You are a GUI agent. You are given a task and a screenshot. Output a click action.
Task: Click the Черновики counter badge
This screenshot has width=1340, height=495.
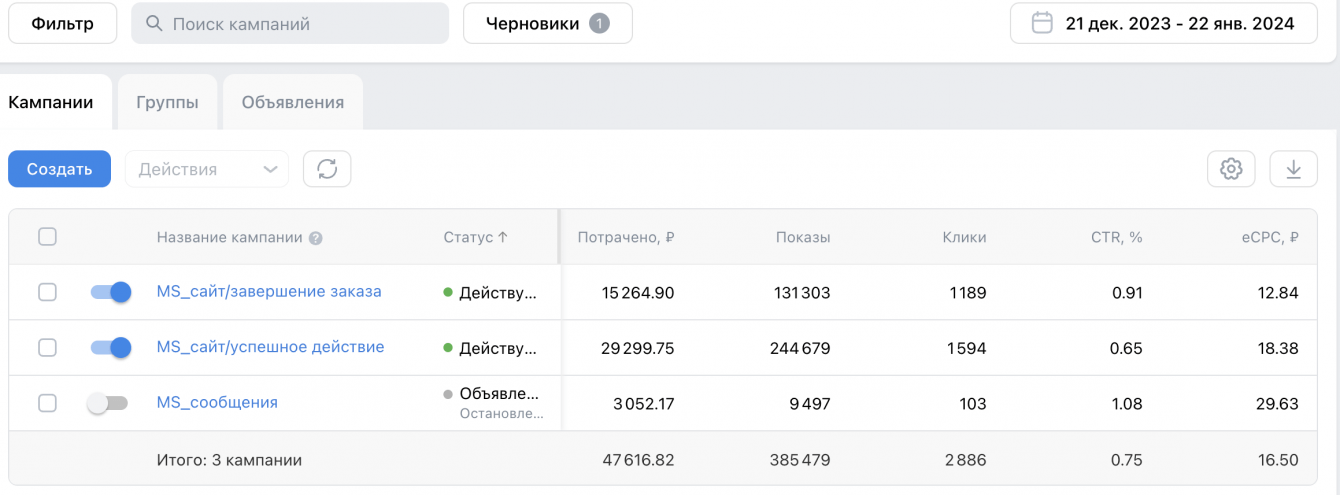pos(599,23)
